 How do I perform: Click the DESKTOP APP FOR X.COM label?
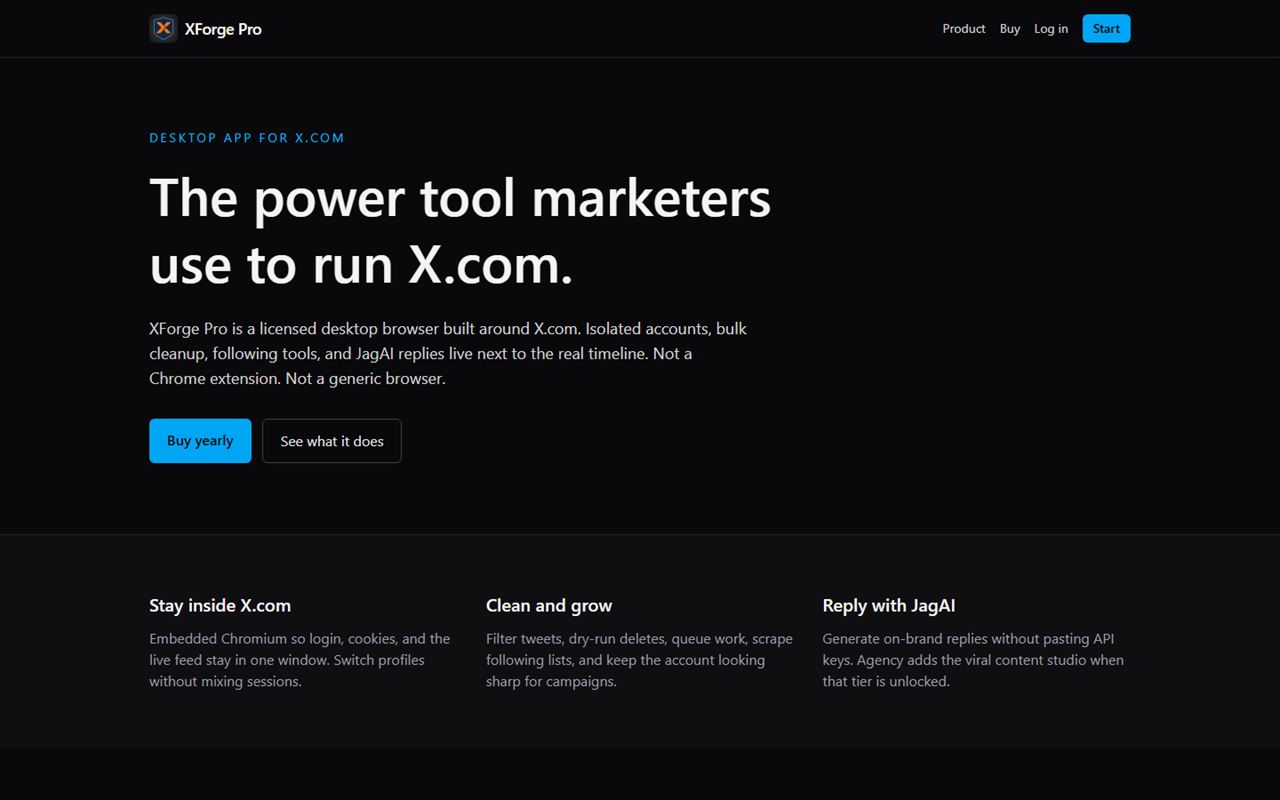tap(247, 138)
